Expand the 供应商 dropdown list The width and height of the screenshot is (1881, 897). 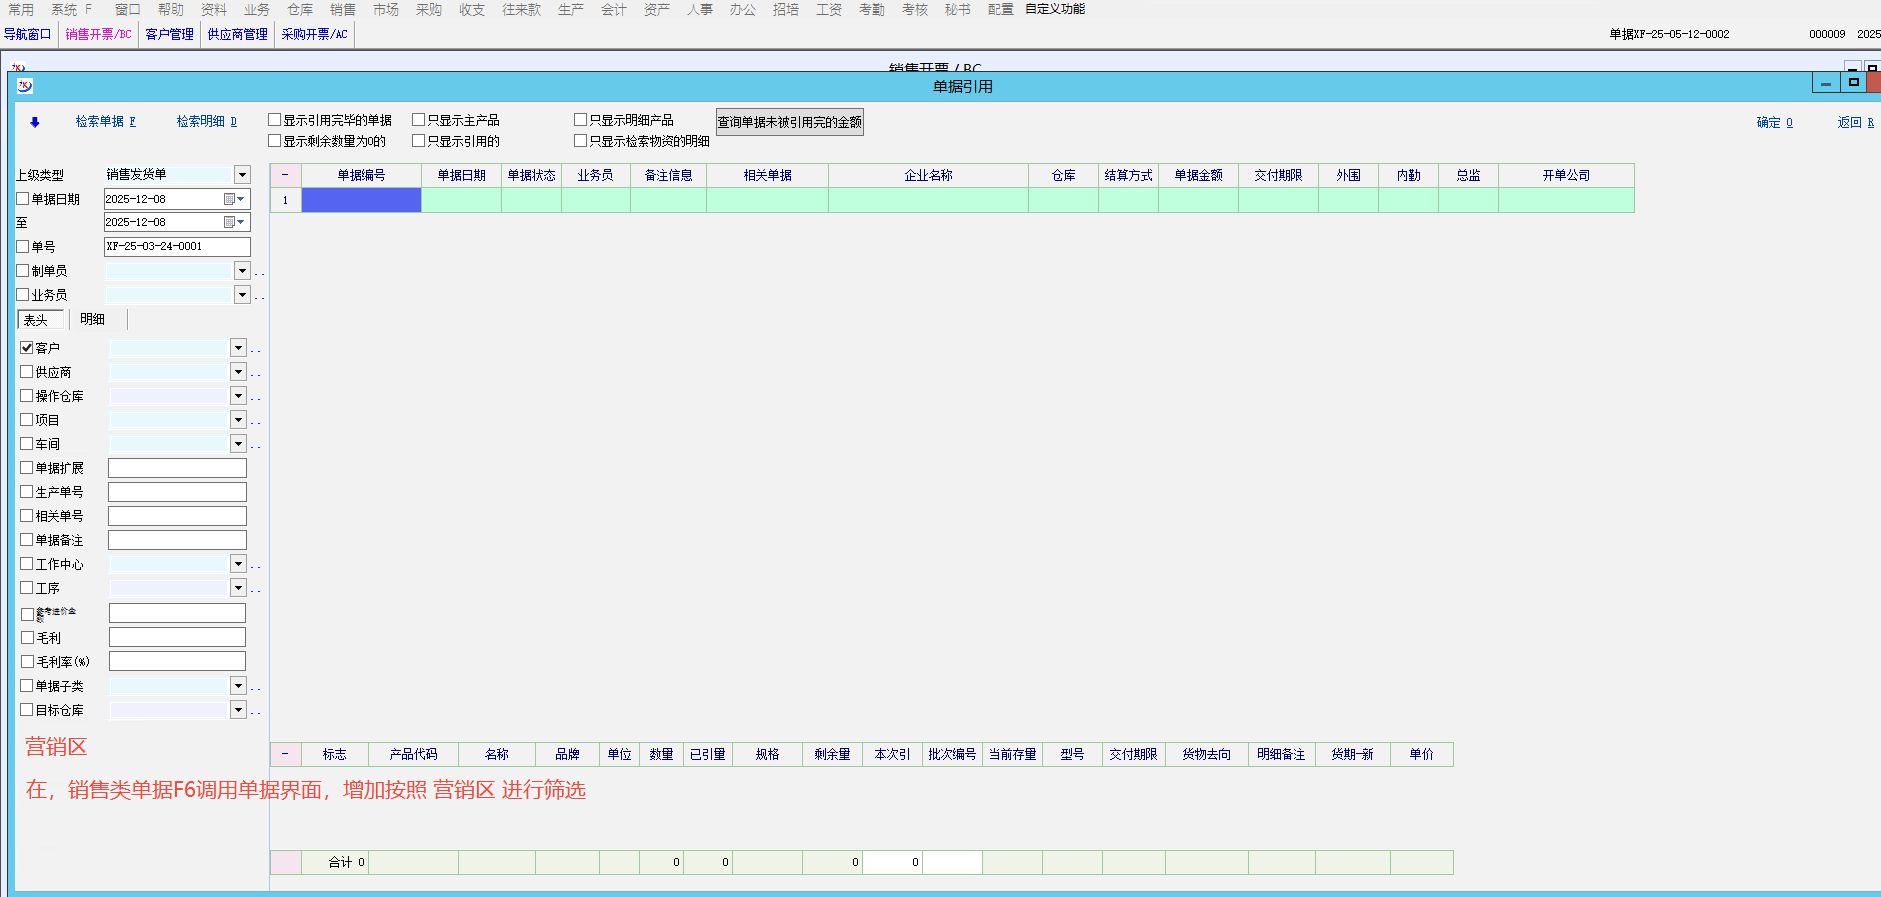[x=238, y=372]
